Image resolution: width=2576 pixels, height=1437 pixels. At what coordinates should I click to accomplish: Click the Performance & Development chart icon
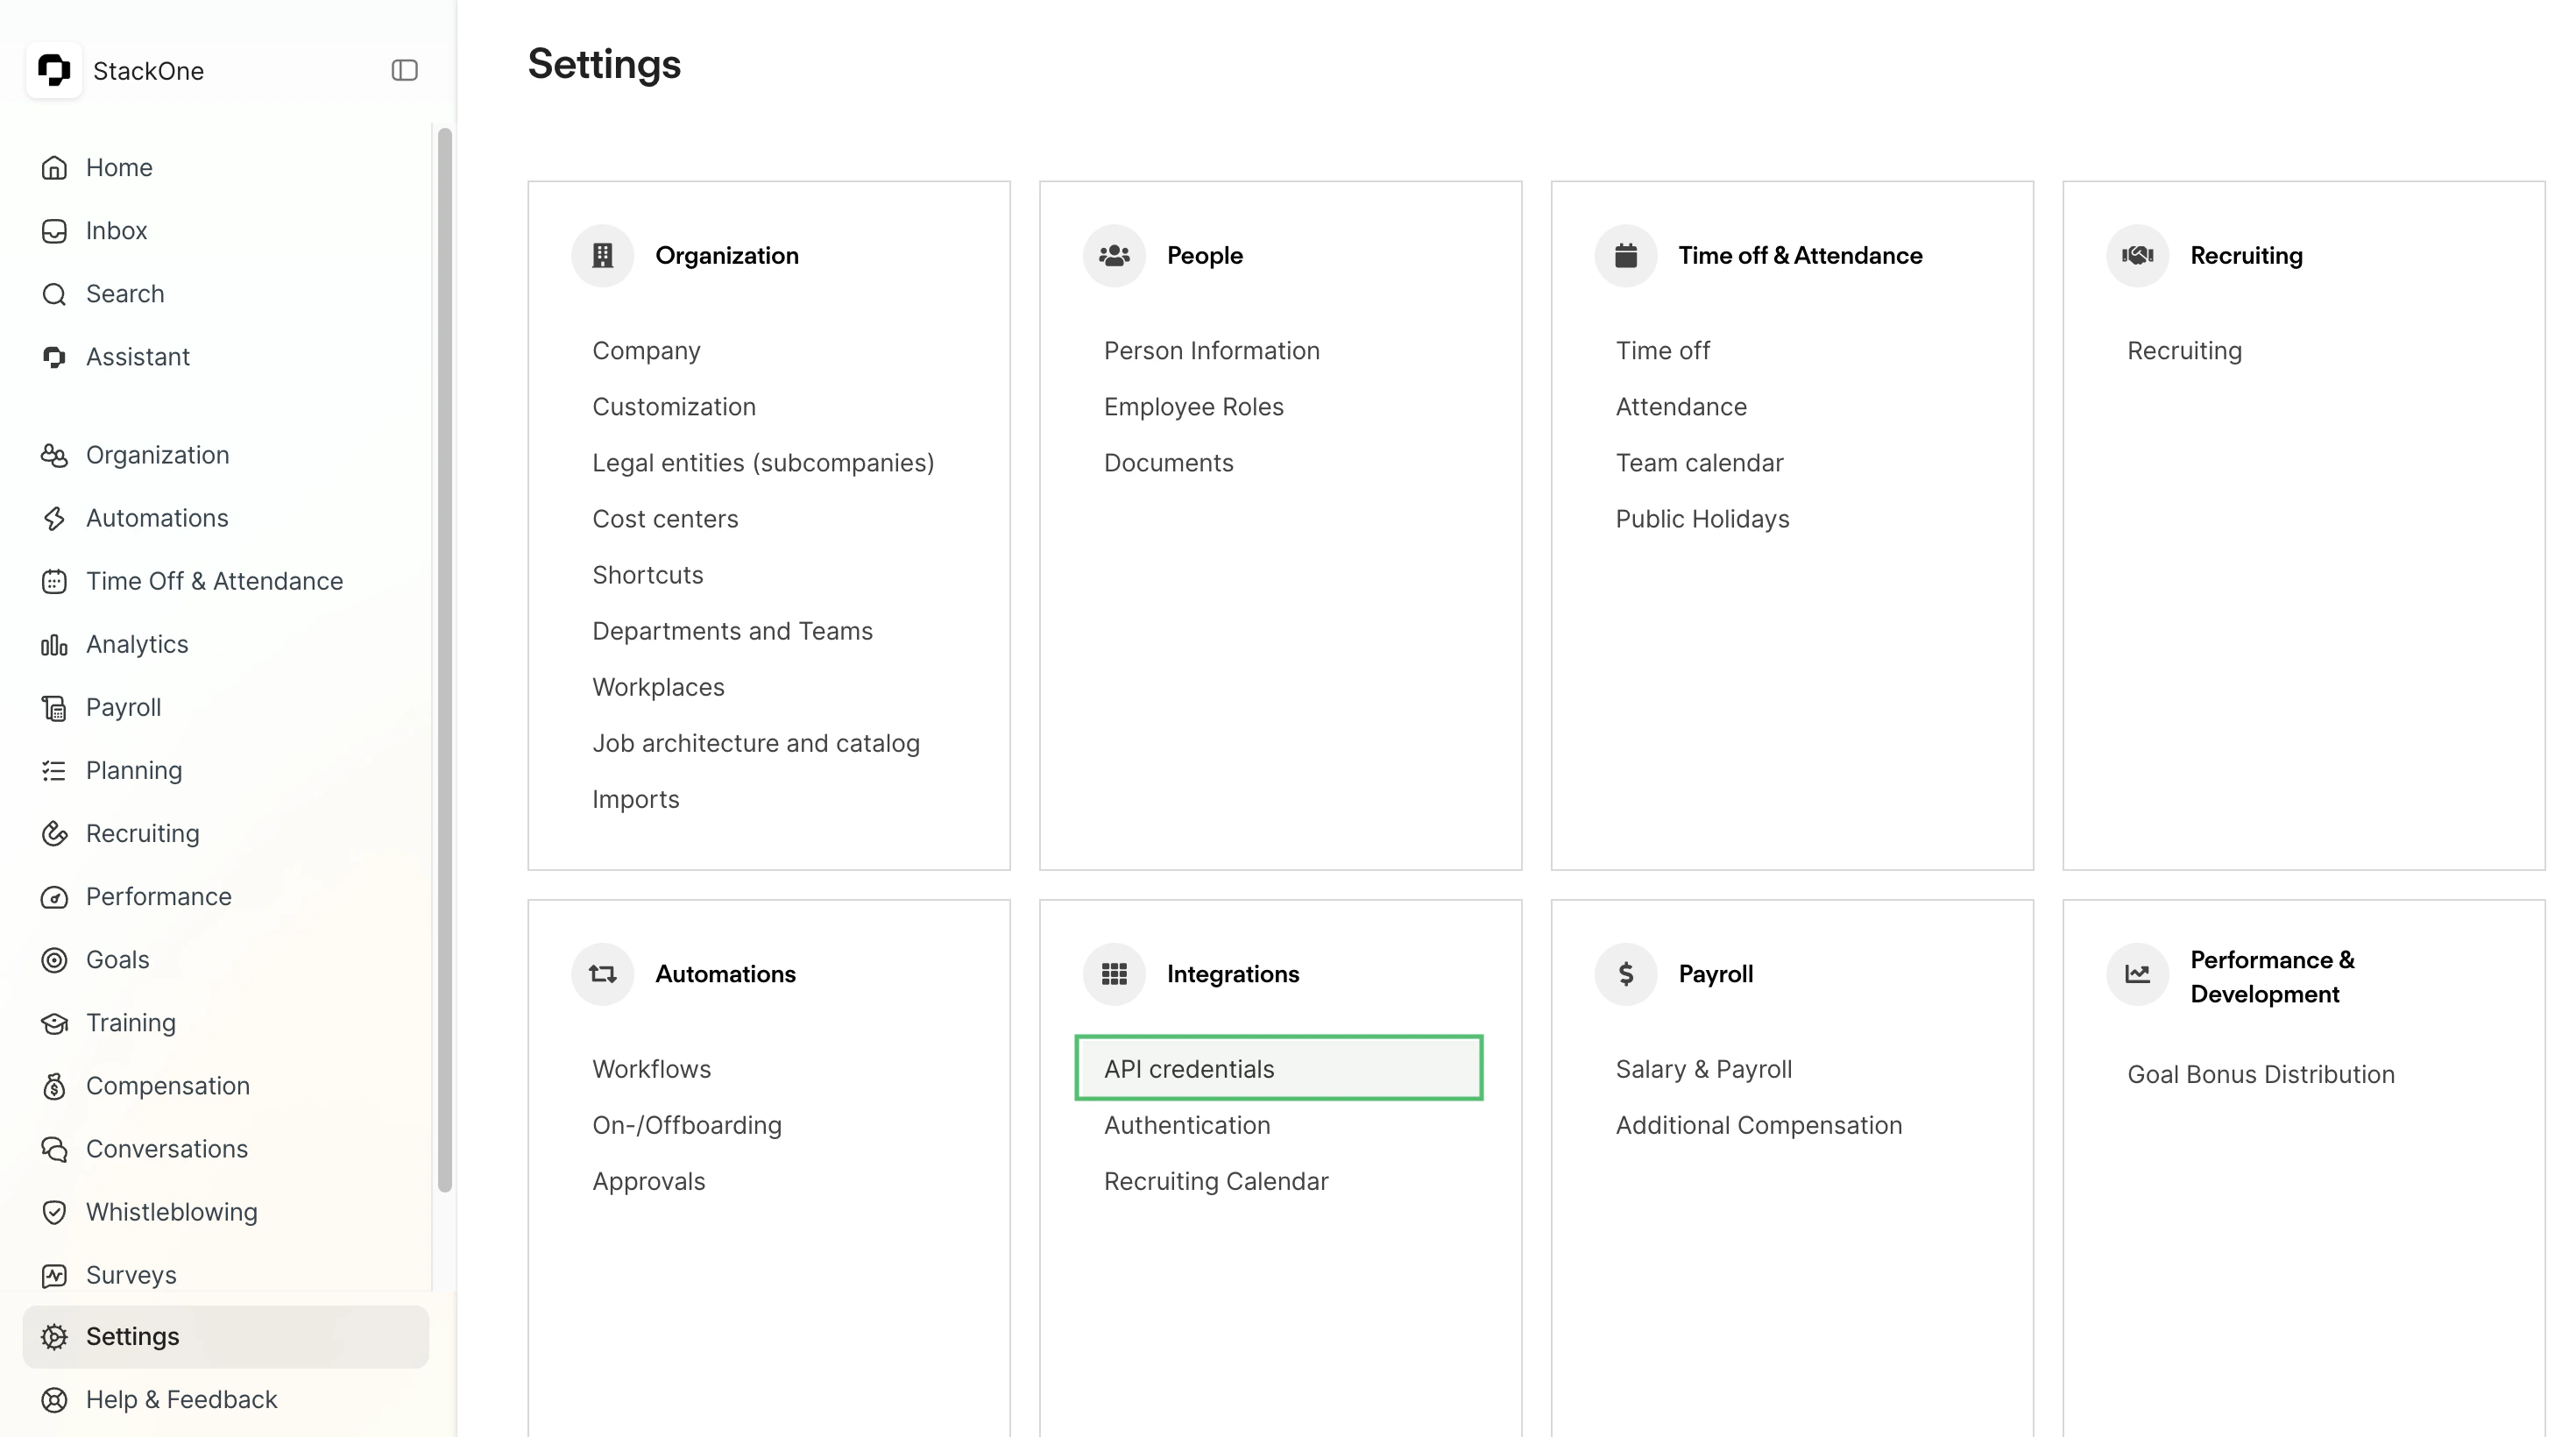click(2136, 973)
